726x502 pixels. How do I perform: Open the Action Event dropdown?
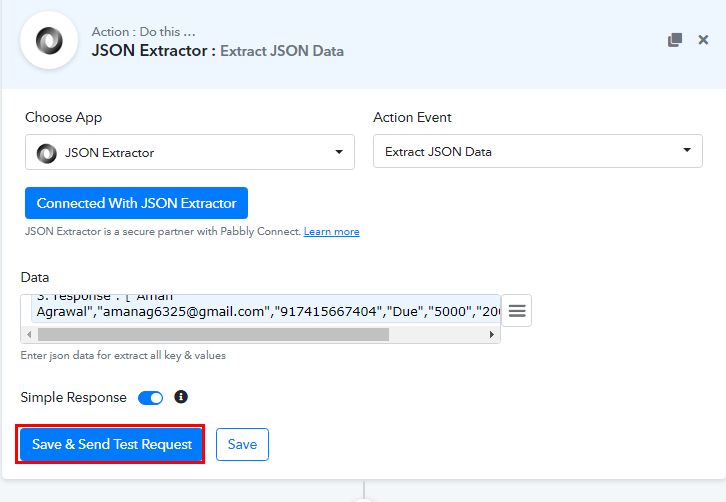(x=538, y=151)
